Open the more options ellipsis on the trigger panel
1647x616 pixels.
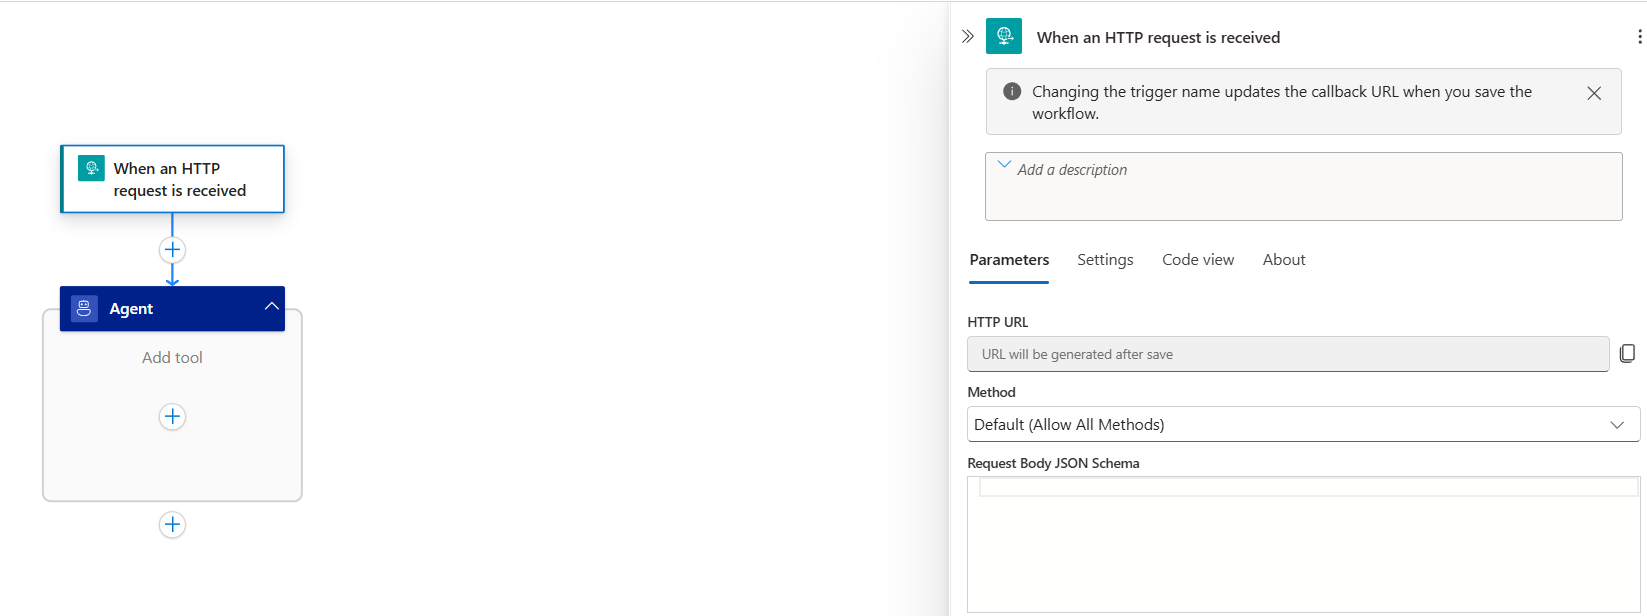point(1639,35)
